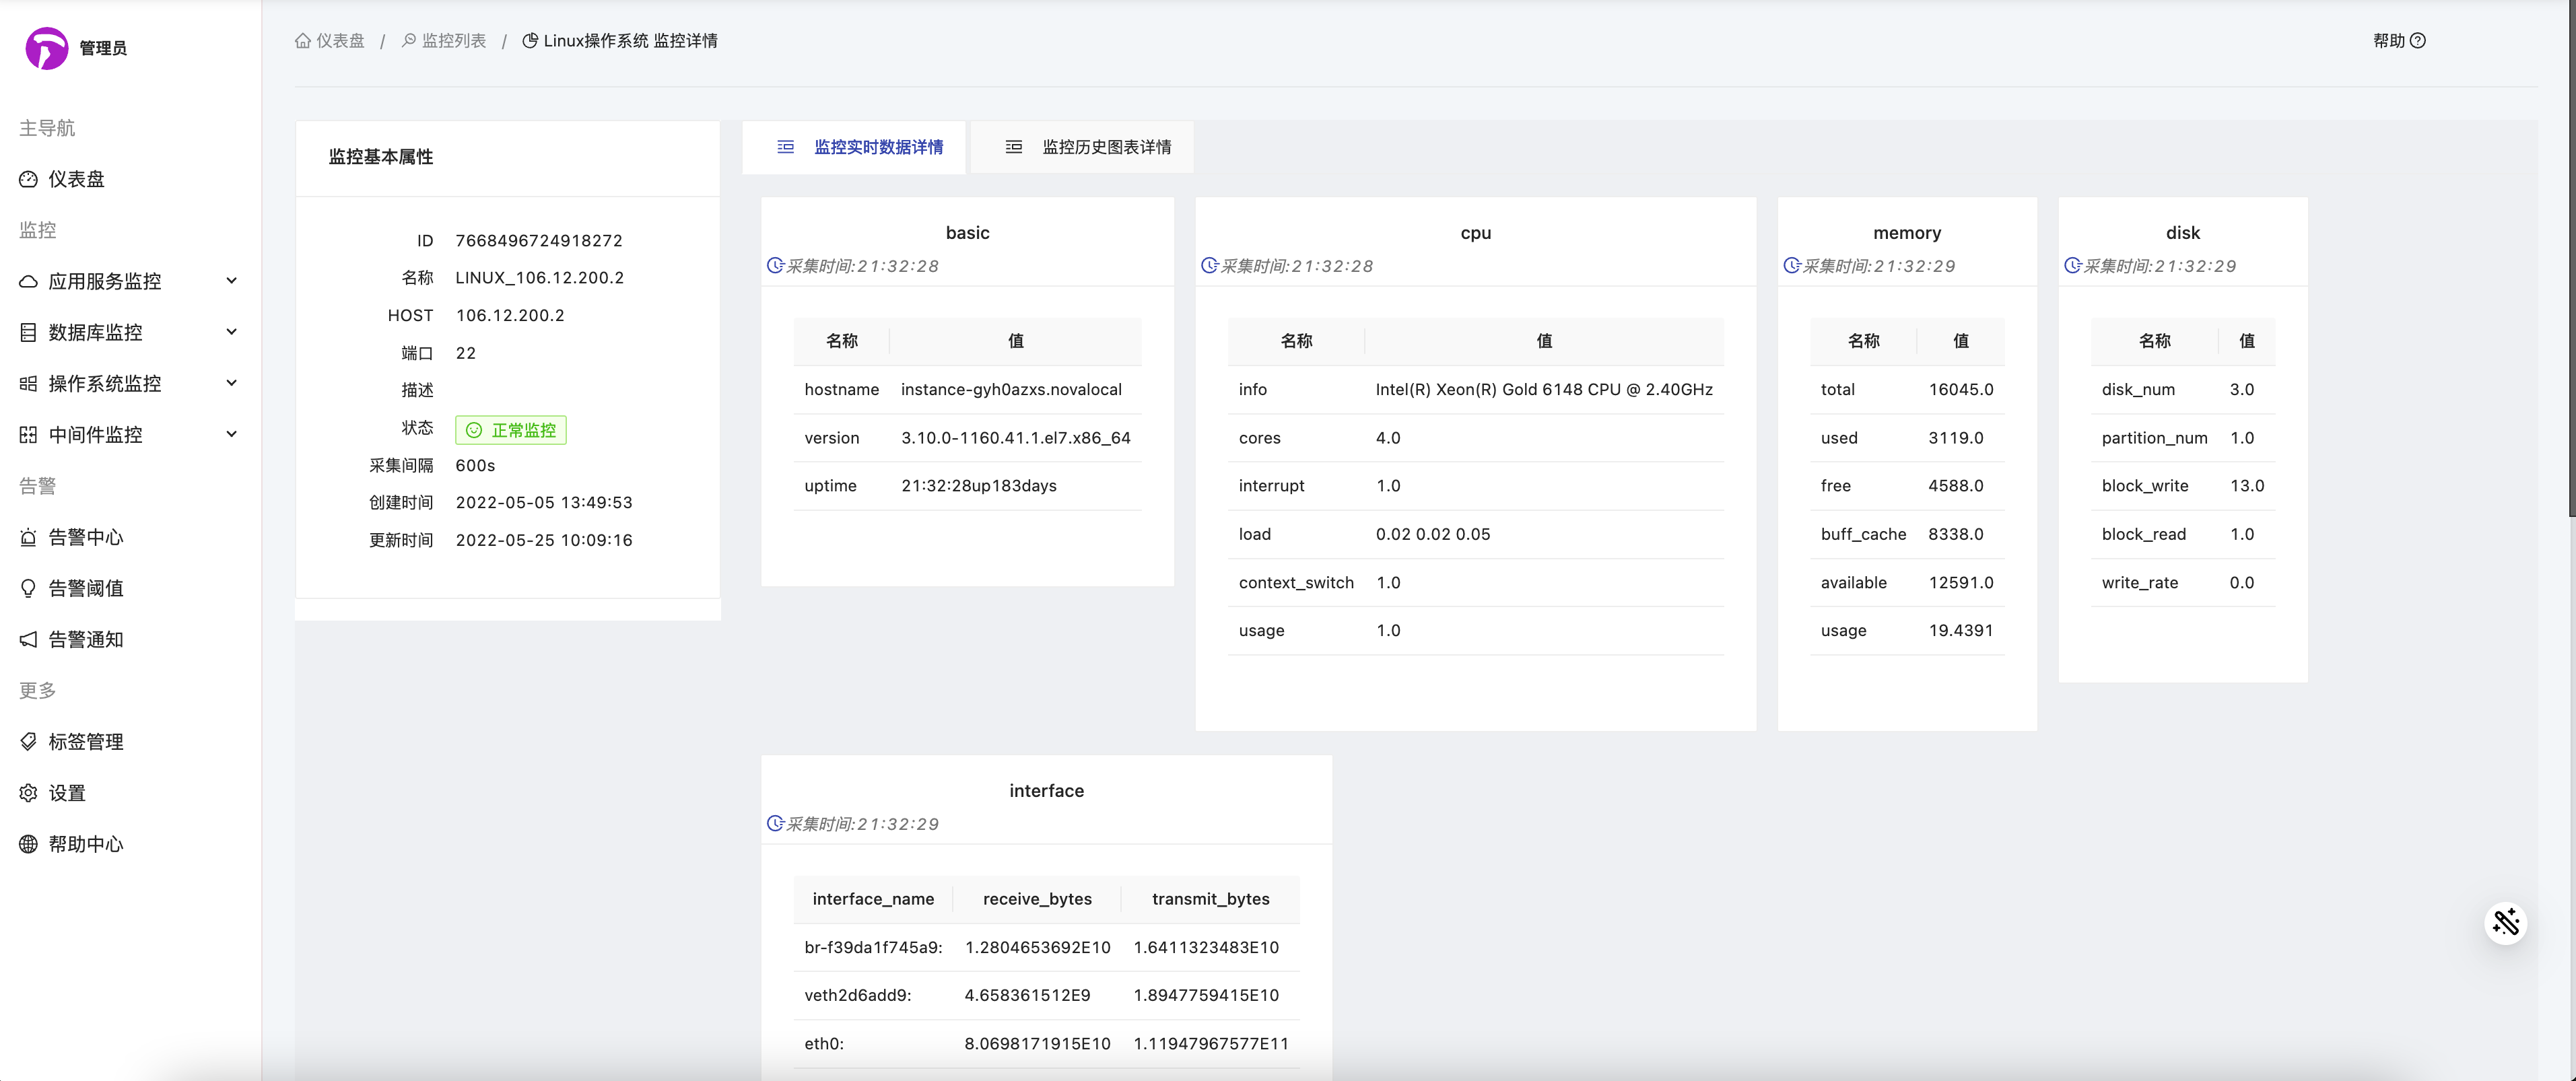
Task: Click the clock icon in disk card
Action: click(x=2072, y=266)
